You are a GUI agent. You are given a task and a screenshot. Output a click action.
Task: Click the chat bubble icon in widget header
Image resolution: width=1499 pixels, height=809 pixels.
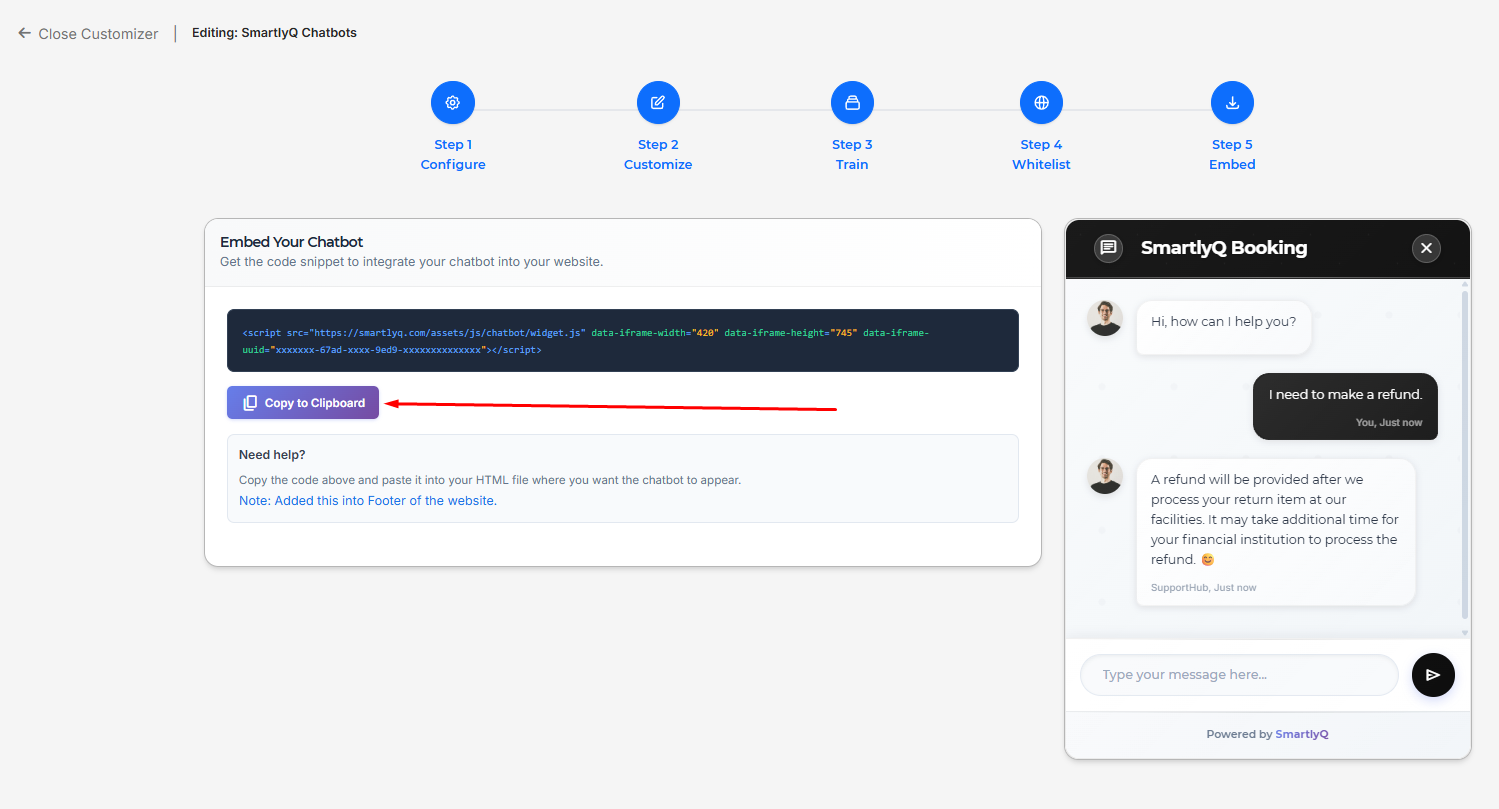(1108, 248)
